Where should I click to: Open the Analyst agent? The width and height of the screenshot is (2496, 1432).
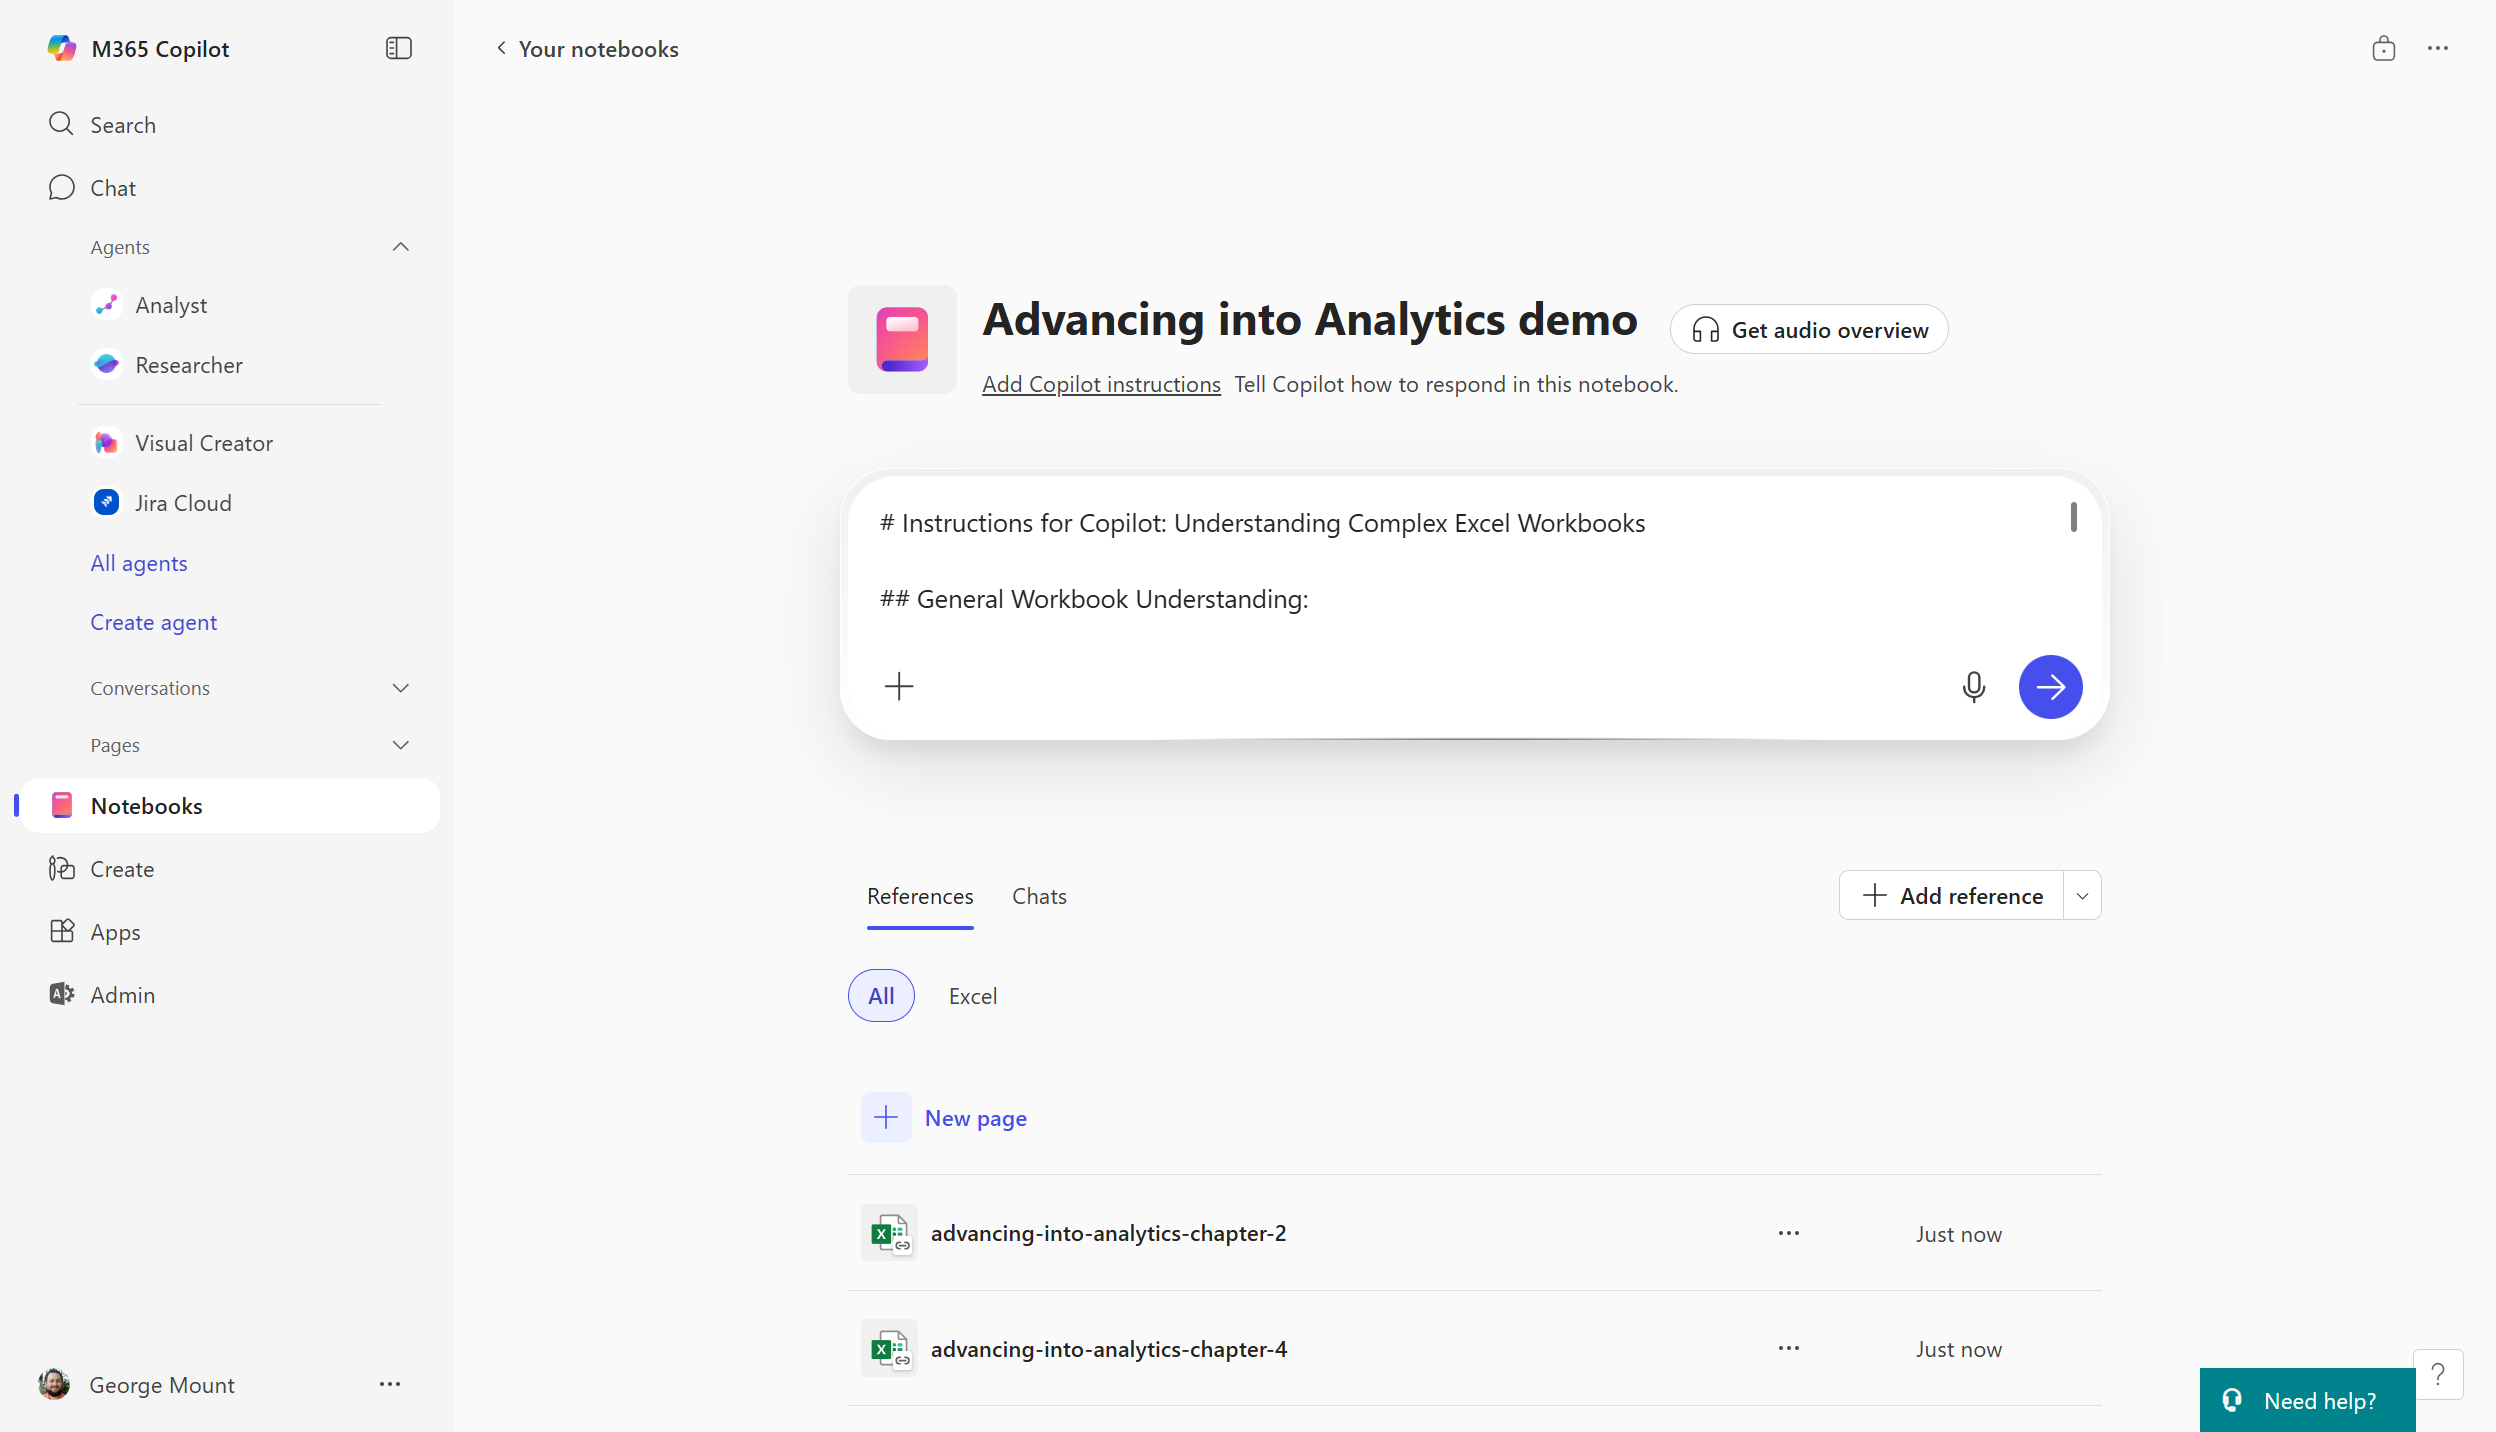pyautogui.click(x=171, y=305)
